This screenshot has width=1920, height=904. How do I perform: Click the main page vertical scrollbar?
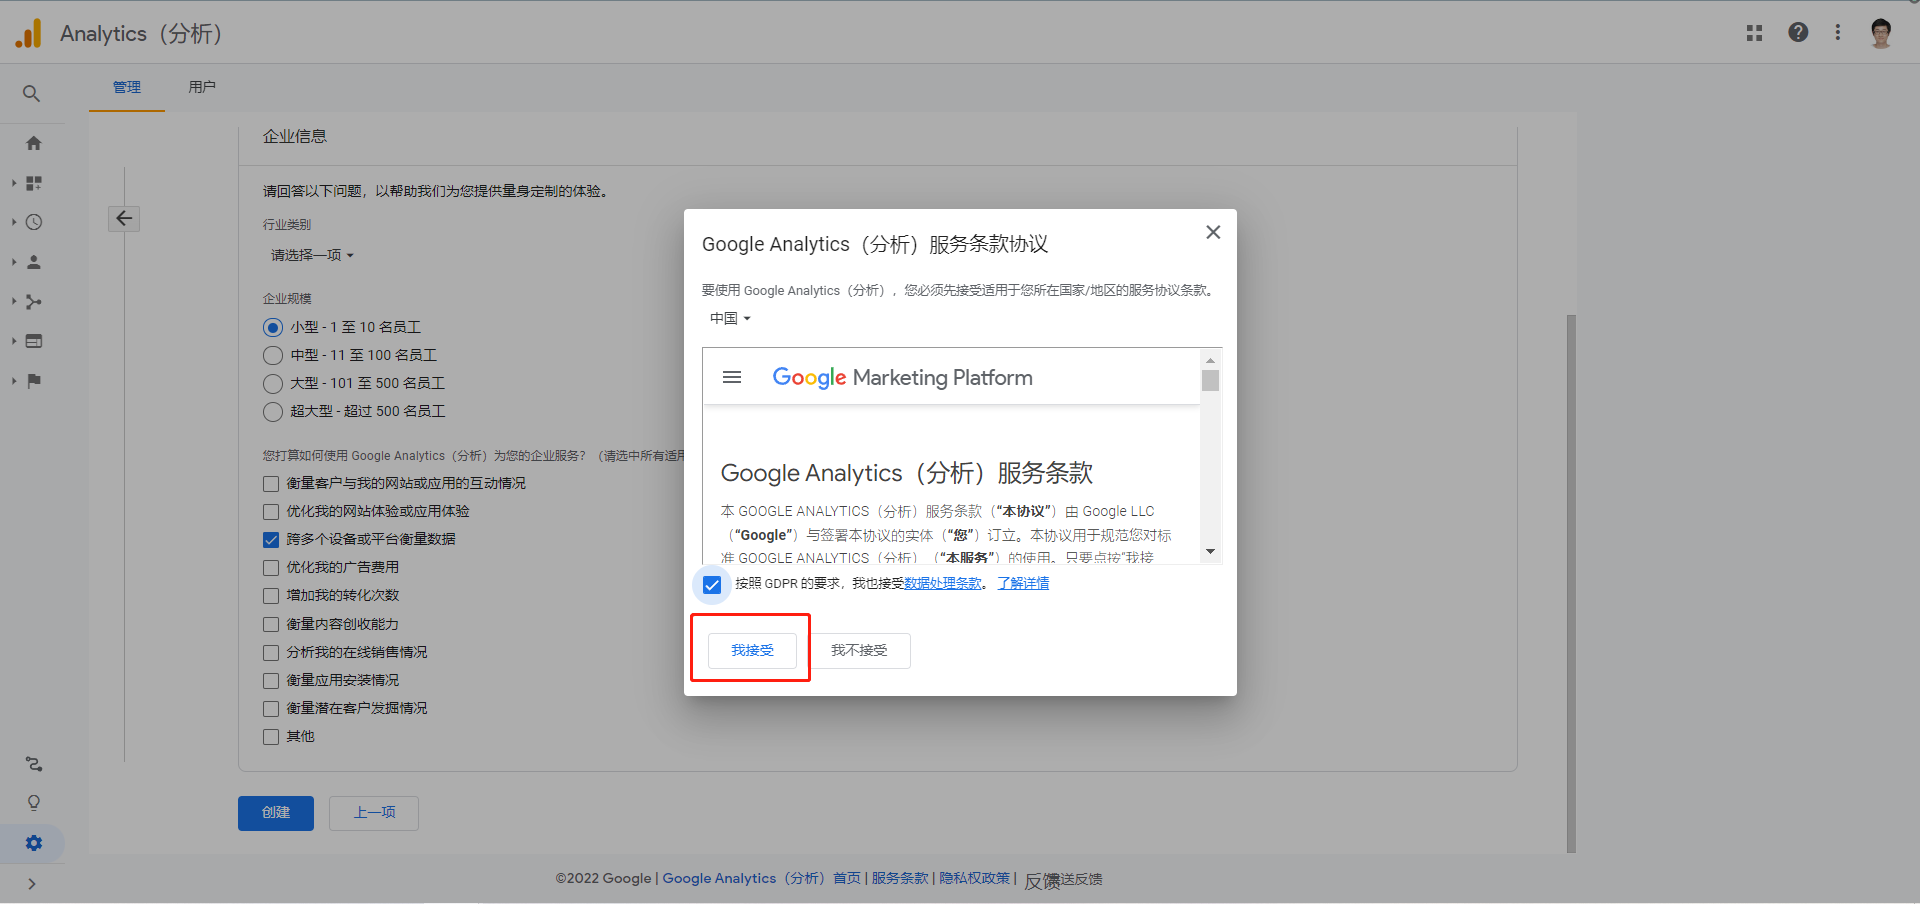click(x=1571, y=584)
